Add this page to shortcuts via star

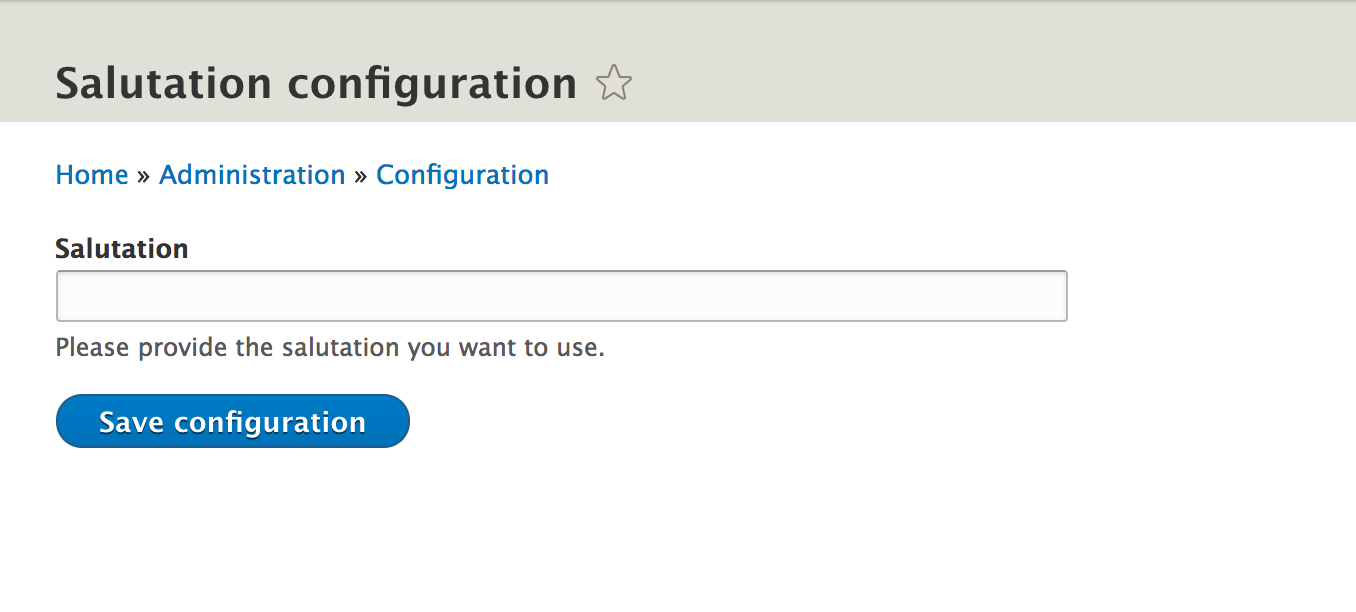614,83
